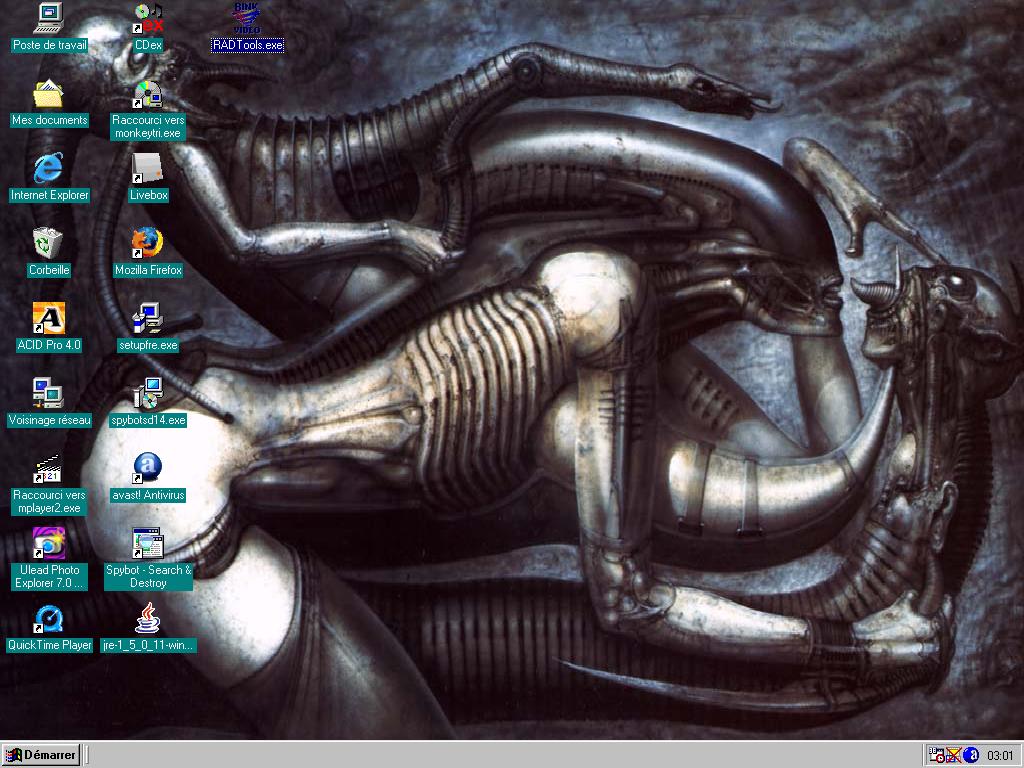Click the spybotsd14.exe installer icon
The width and height of the screenshot is (1024, 768).
point(148,394)
